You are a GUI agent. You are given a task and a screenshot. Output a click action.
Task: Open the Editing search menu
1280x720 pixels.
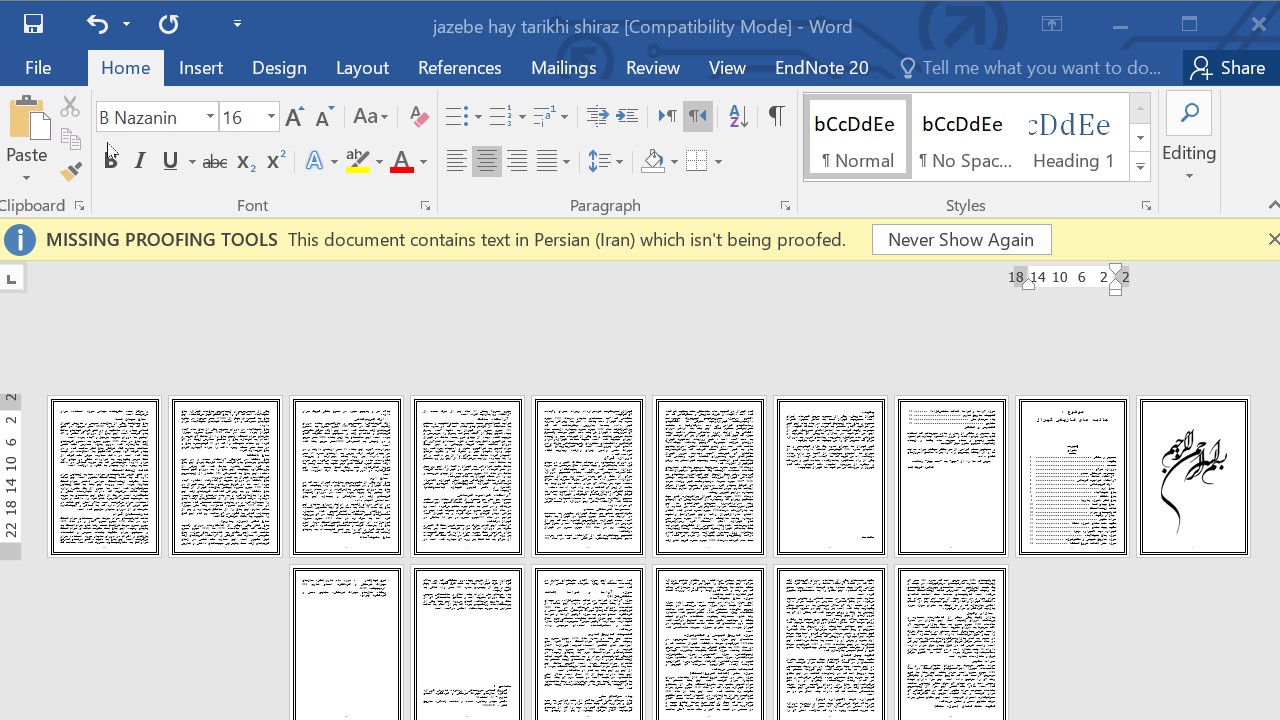1188,138
